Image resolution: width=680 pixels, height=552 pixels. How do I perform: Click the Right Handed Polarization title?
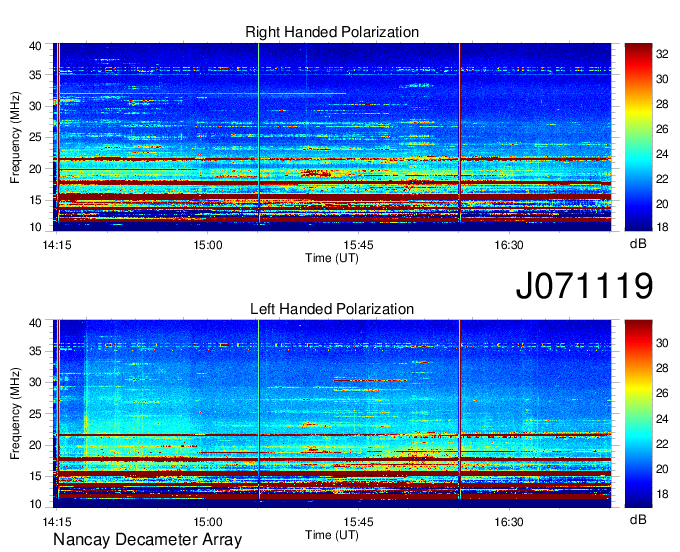[332, 32]
